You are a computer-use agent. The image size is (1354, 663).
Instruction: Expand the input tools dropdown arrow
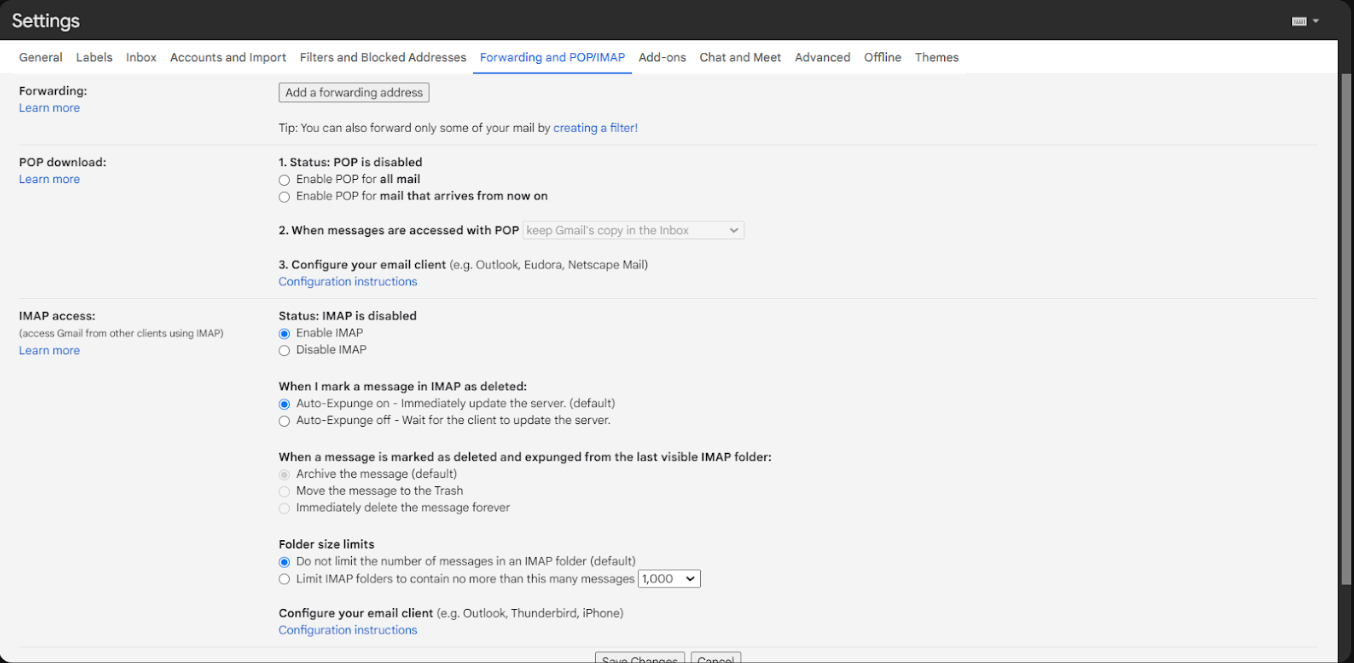[1316, 21]
